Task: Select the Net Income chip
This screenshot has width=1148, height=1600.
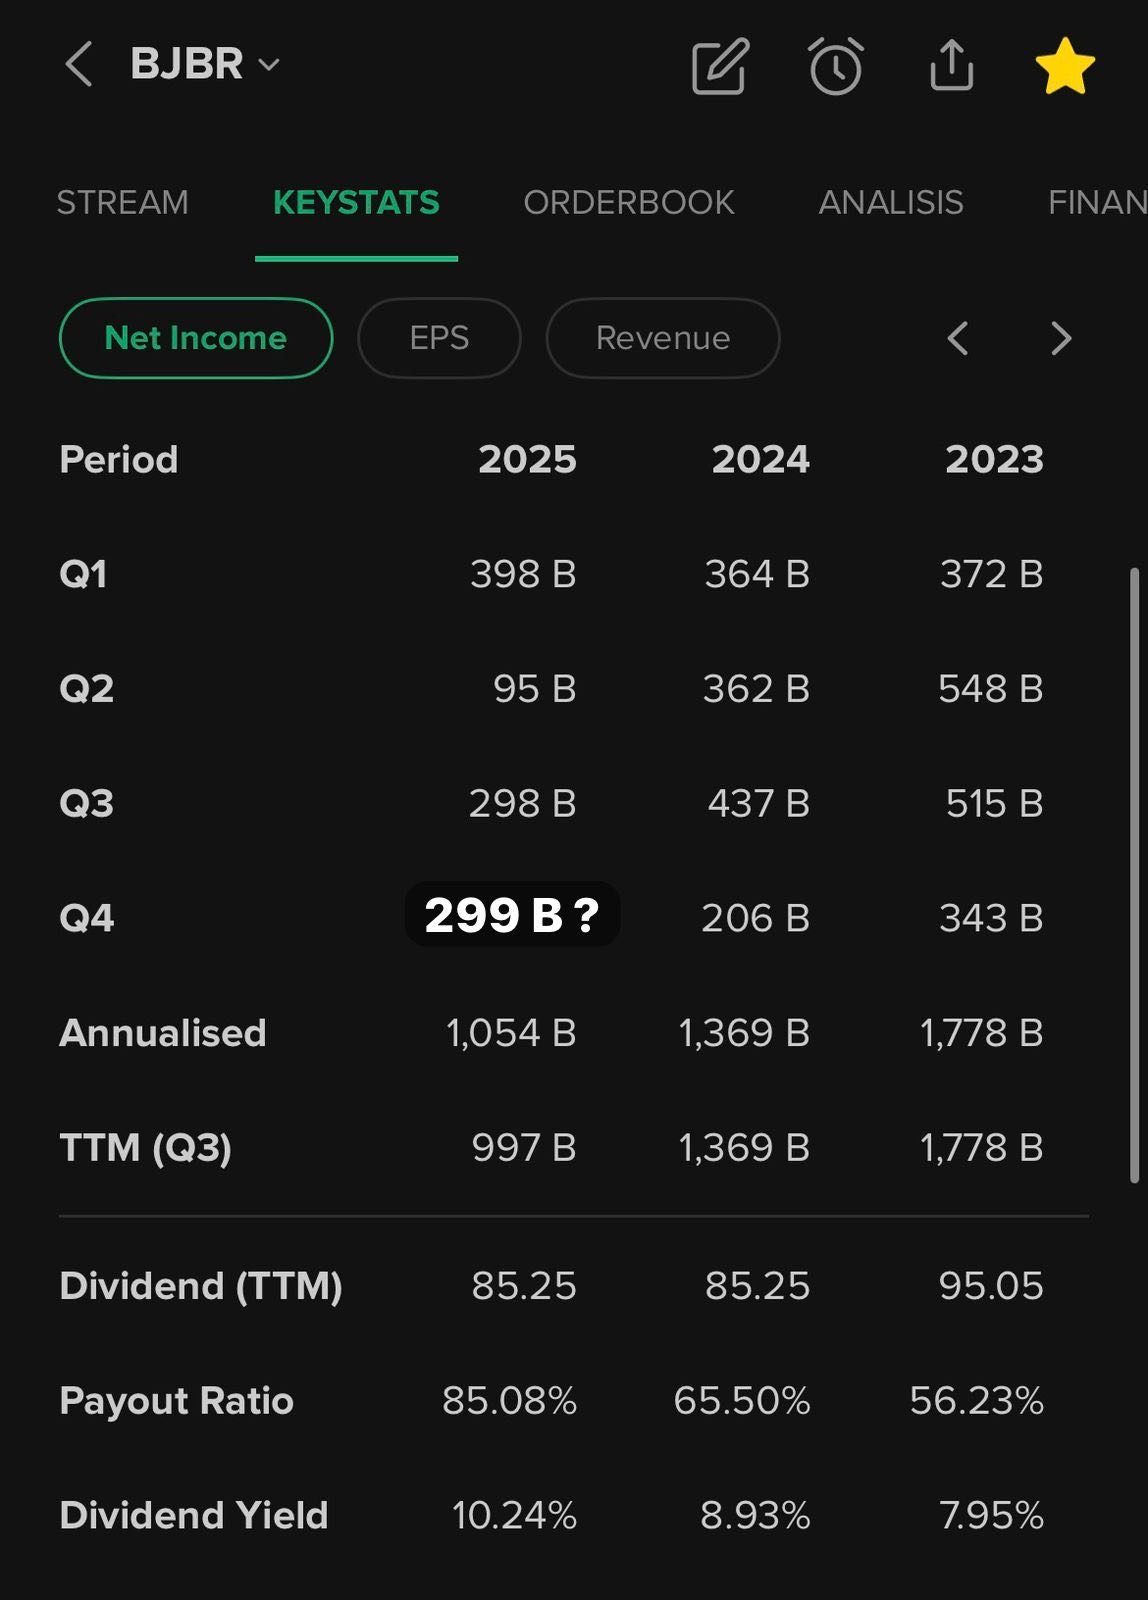Action: click(x=196, y=338)
